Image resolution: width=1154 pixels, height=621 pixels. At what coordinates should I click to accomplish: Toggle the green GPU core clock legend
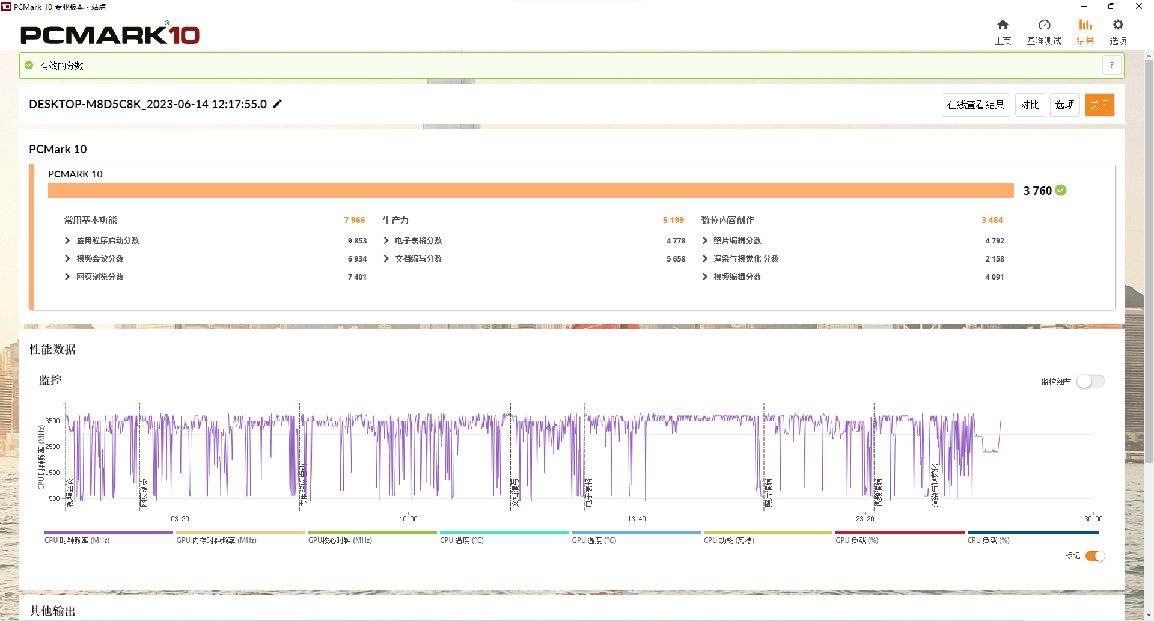pos(372,537)
